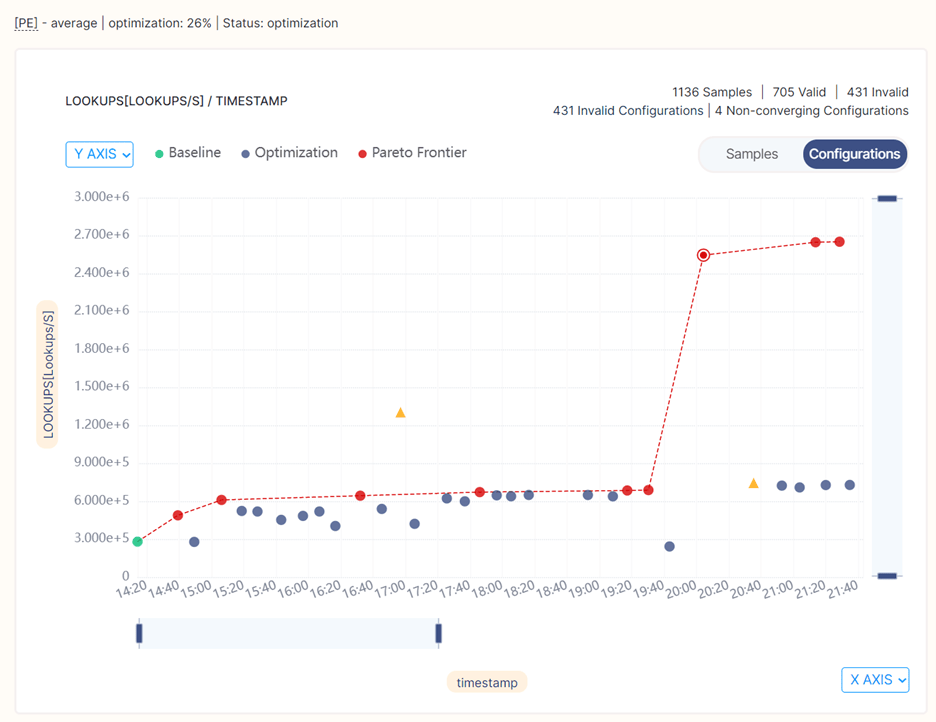The image size is (936, 722).
Task: Click the '431 Invalid' samples count
Action: pyautogui.click(x=878, y=92)
